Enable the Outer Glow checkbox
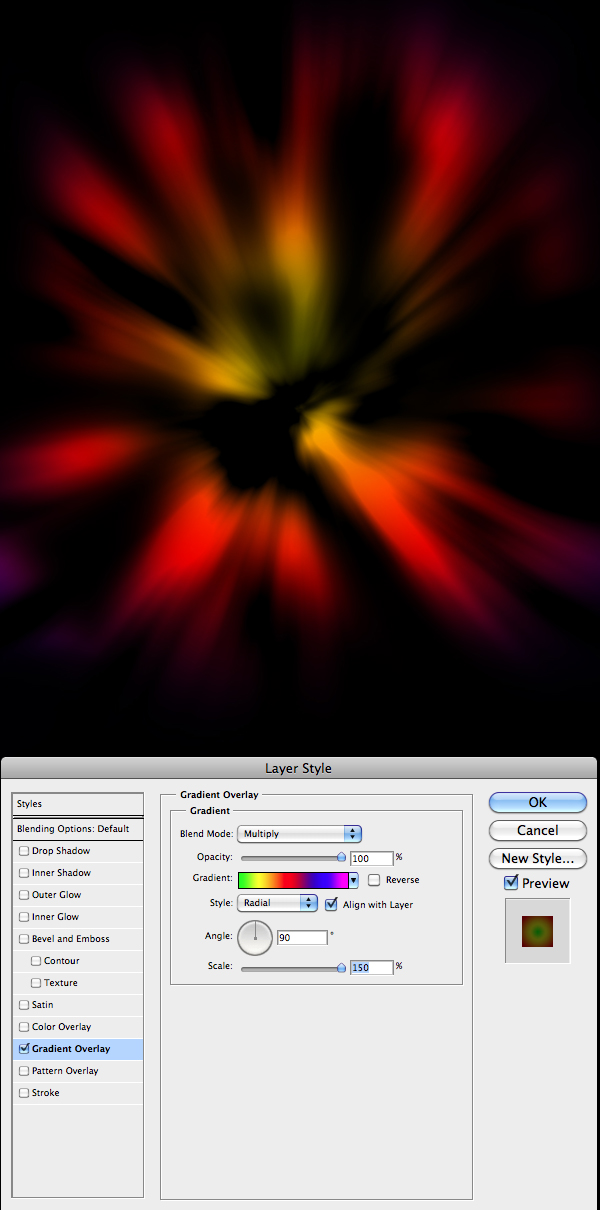Screen dimensions: 600x1210 click(x=24, y=895)
